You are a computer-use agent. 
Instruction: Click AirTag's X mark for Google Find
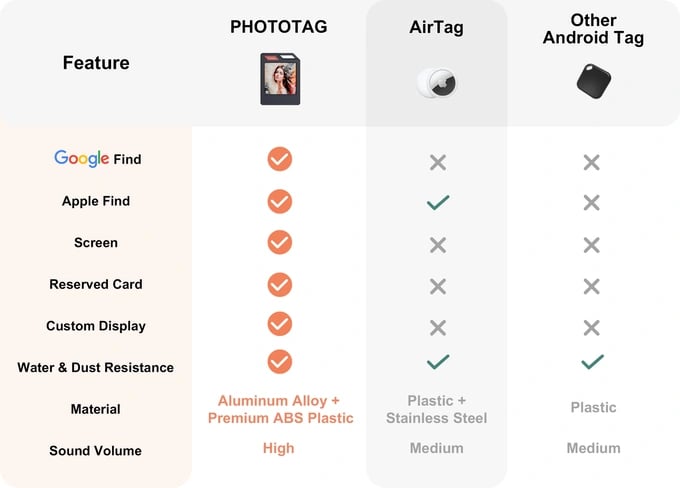pyautogui.click(x=437, y=162)
